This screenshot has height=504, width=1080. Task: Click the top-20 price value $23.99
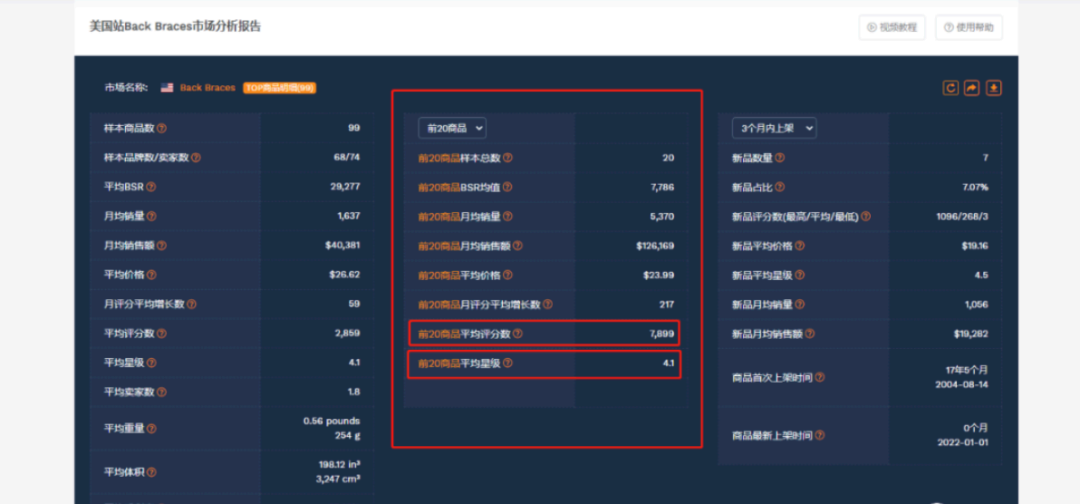pyautogui.click(x=658, y=275)
